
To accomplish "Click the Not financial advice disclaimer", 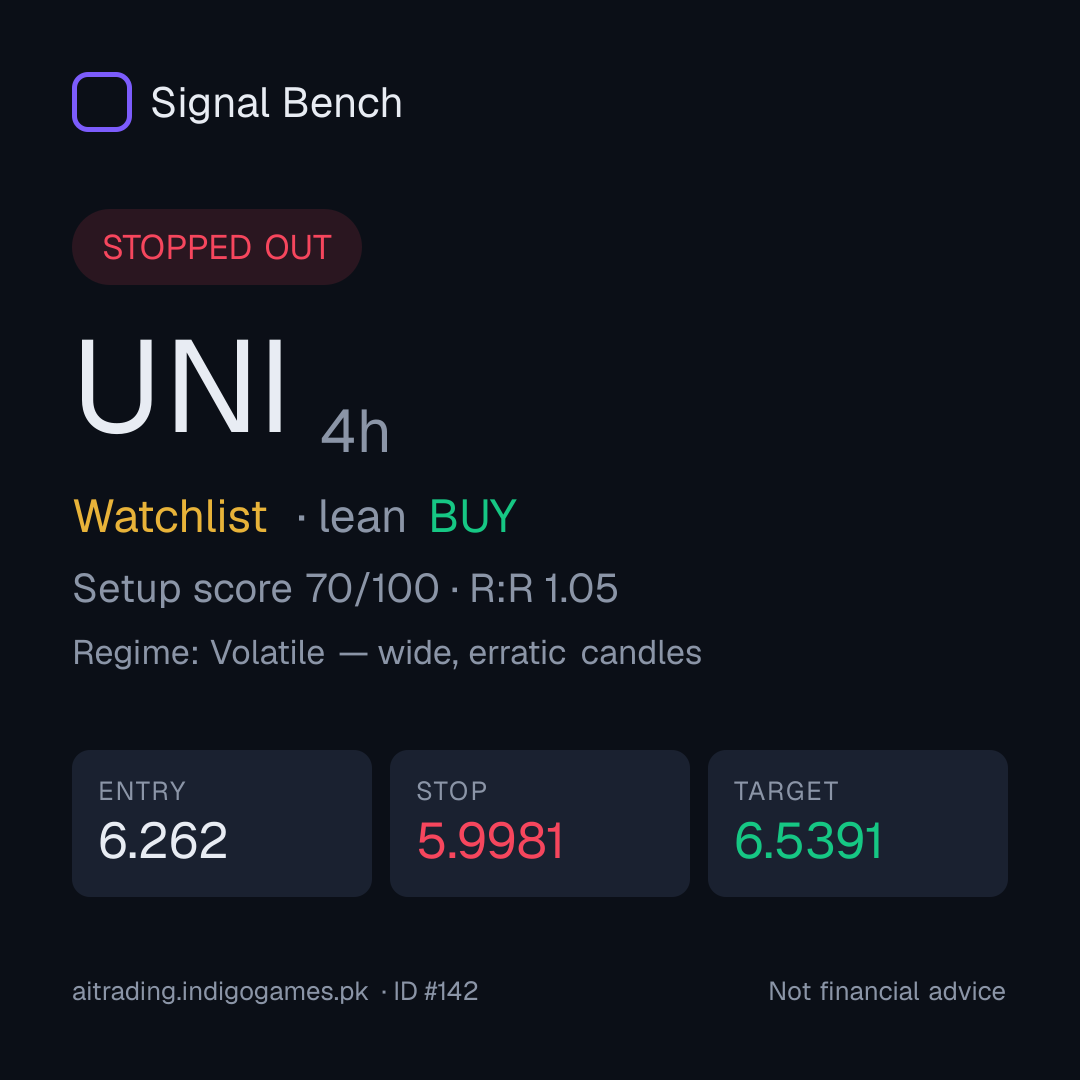I will 887,991.
